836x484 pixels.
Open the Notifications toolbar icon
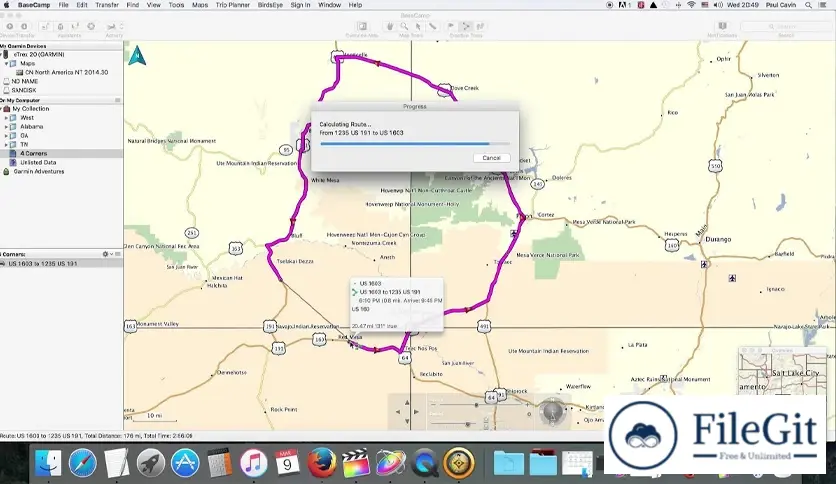(722, 26)
